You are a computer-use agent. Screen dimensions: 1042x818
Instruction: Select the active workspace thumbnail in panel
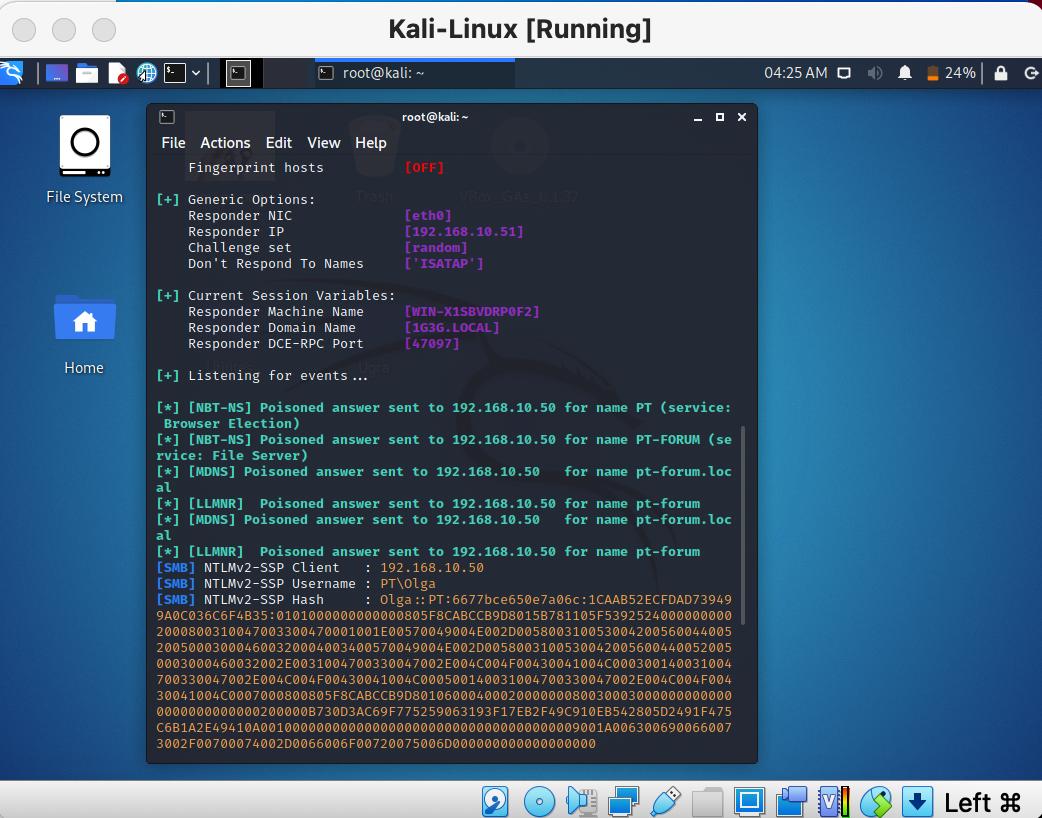(x=238, y=73)
